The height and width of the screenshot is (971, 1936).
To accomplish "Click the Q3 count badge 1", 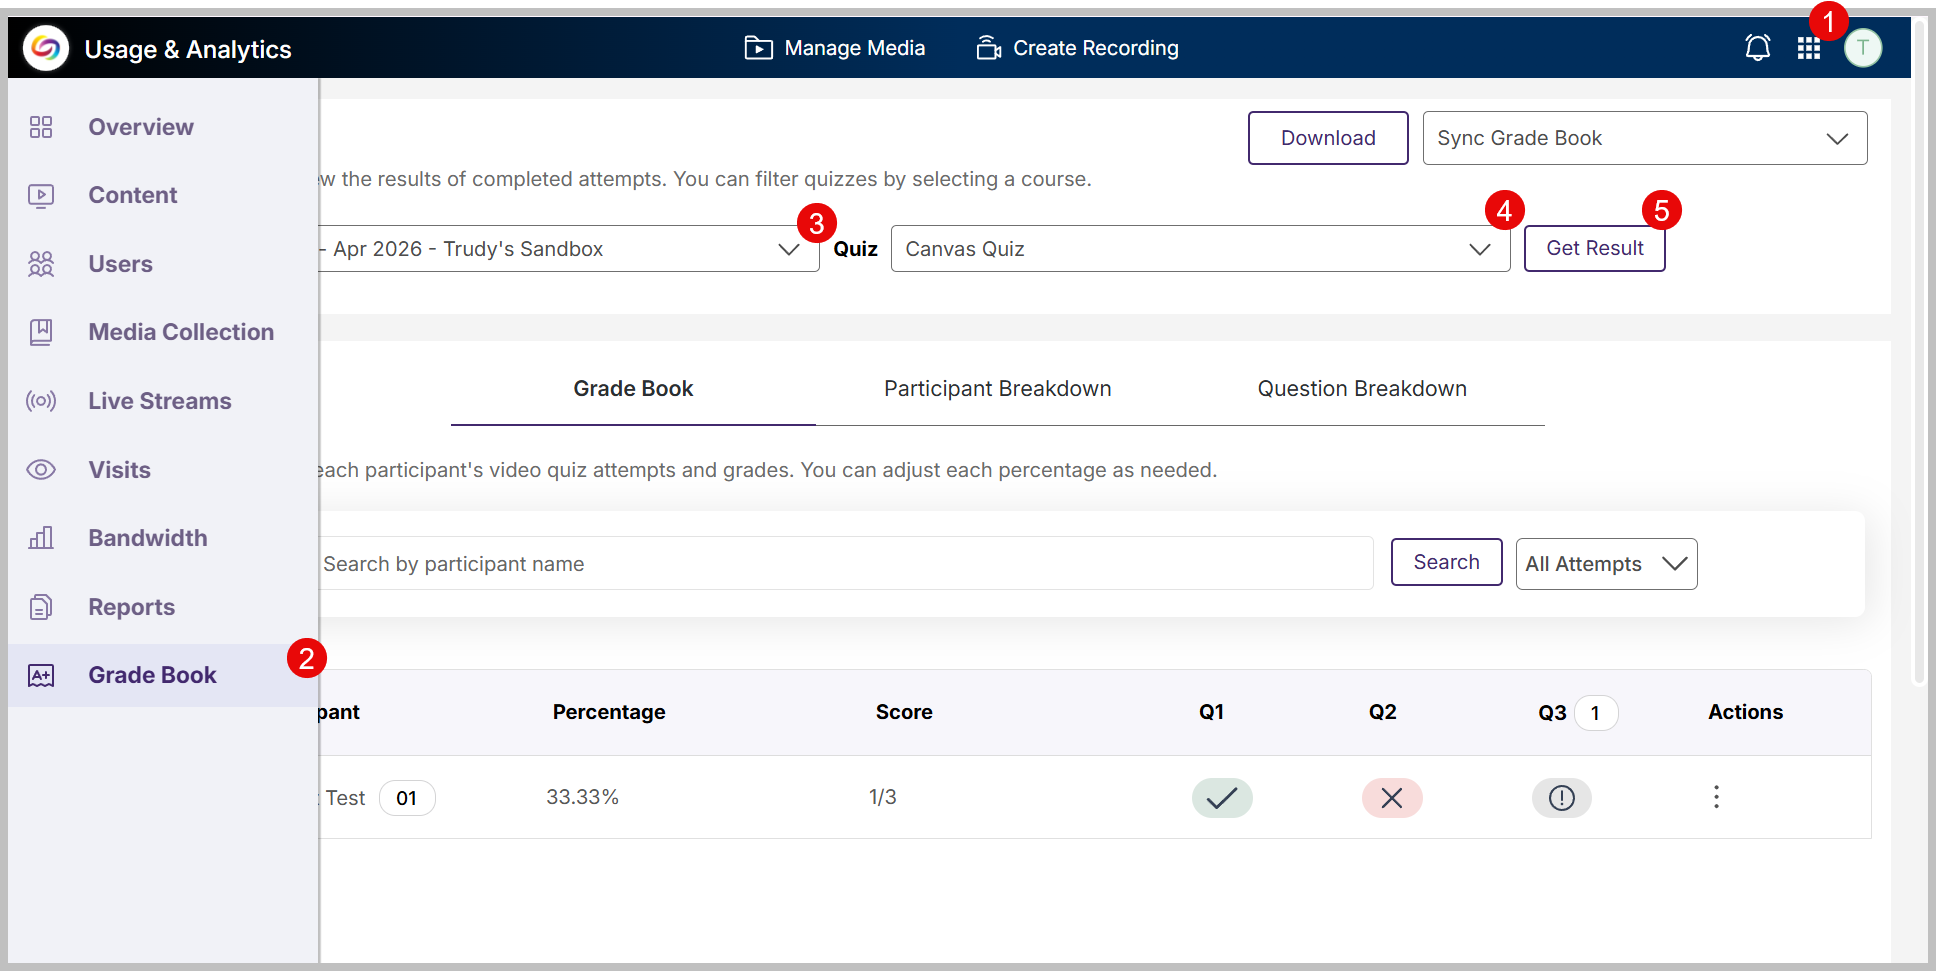I will 1596,713.
